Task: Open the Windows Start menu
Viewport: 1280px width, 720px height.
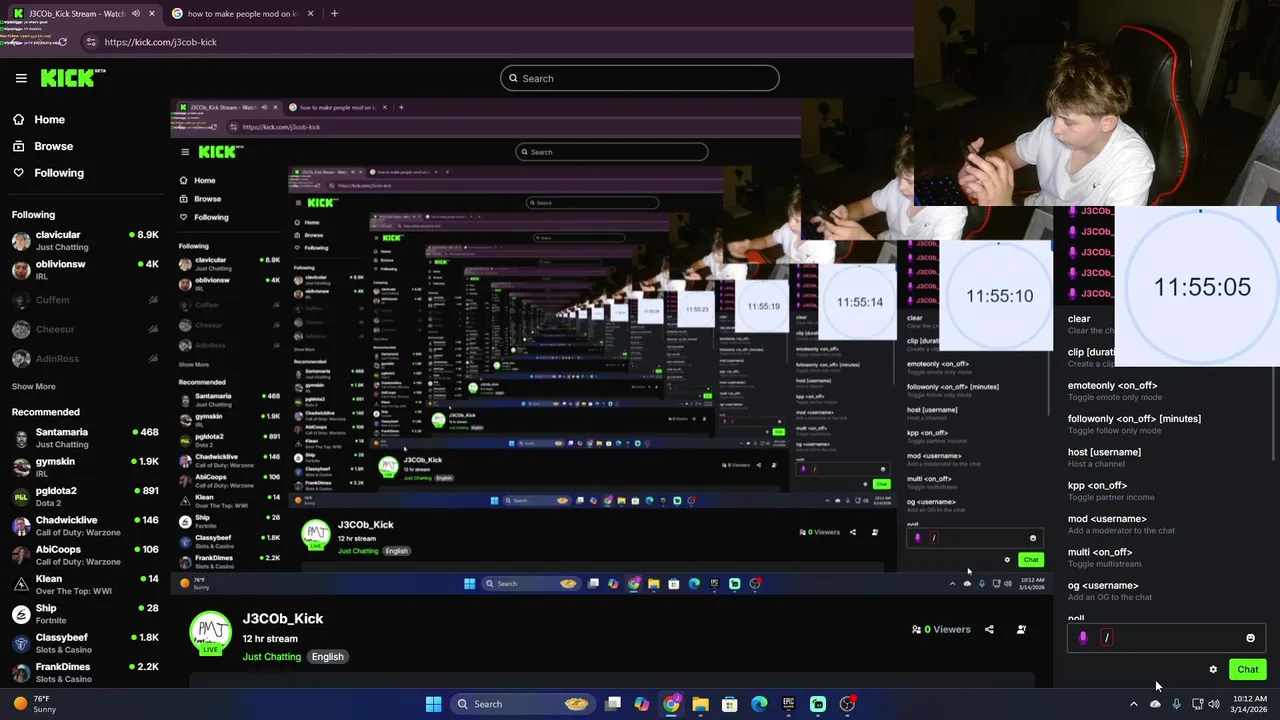Action: click(433, 704)
